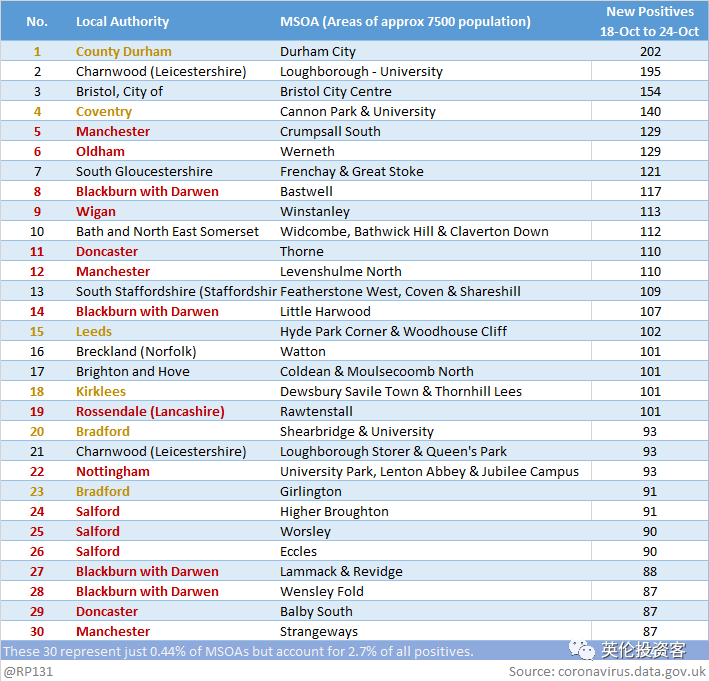Screen dimensions: 709x681
Task: Click the value 107
Action: click(650, 311)
